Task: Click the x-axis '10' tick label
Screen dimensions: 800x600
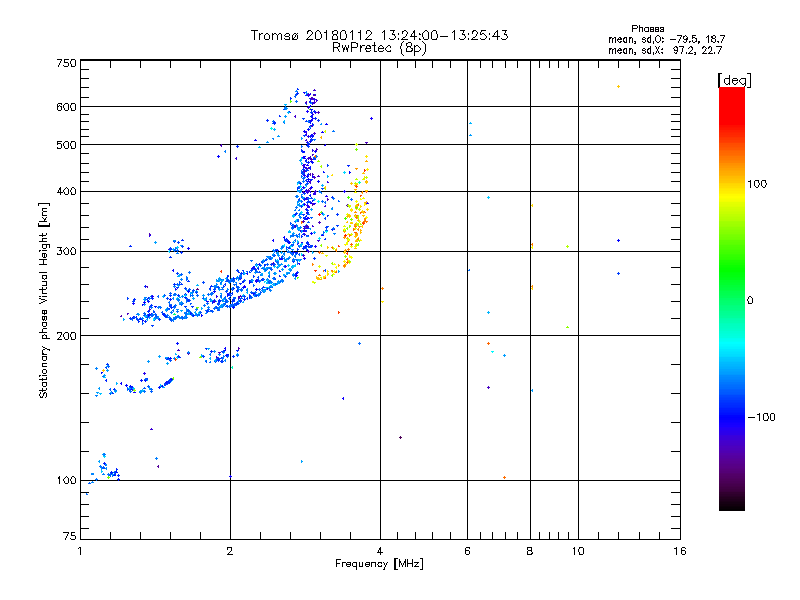Action: tap(578, 551)
